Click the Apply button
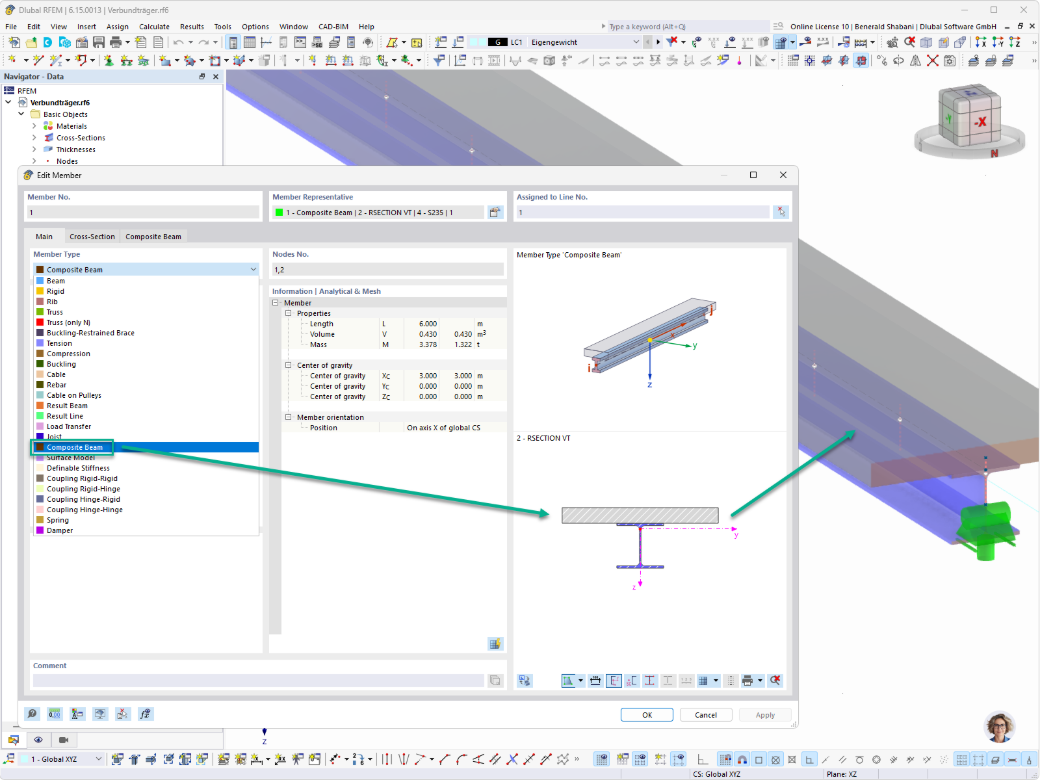The width and height of the screenshot is (1040, 780). click(765, 715)
